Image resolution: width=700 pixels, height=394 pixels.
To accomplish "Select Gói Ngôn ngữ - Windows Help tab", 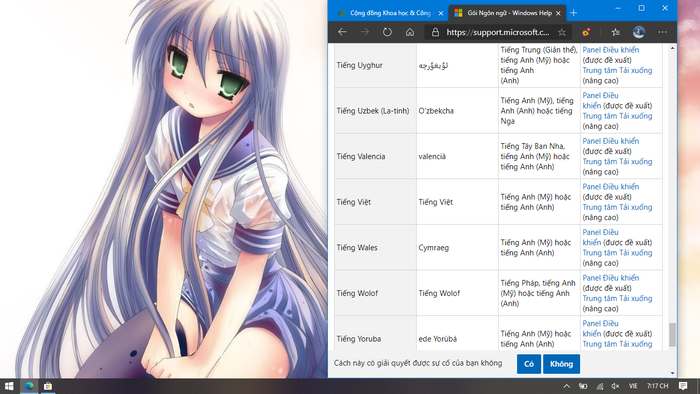I will click(507, 13).
